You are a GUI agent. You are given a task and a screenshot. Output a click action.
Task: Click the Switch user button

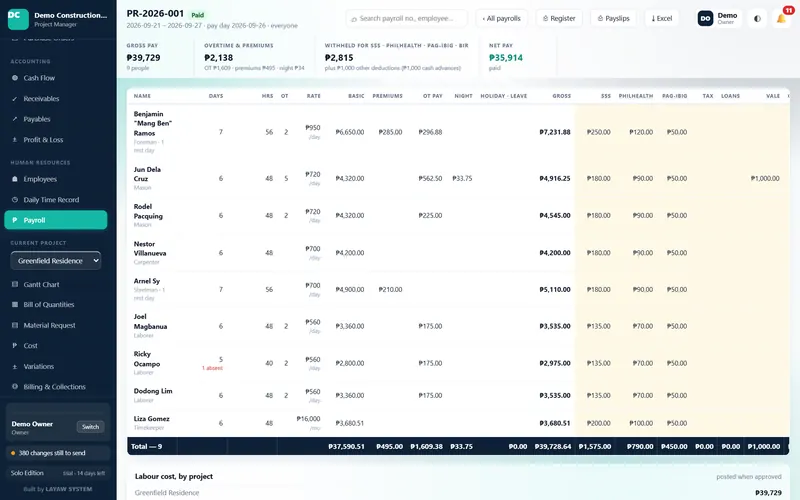90,427
